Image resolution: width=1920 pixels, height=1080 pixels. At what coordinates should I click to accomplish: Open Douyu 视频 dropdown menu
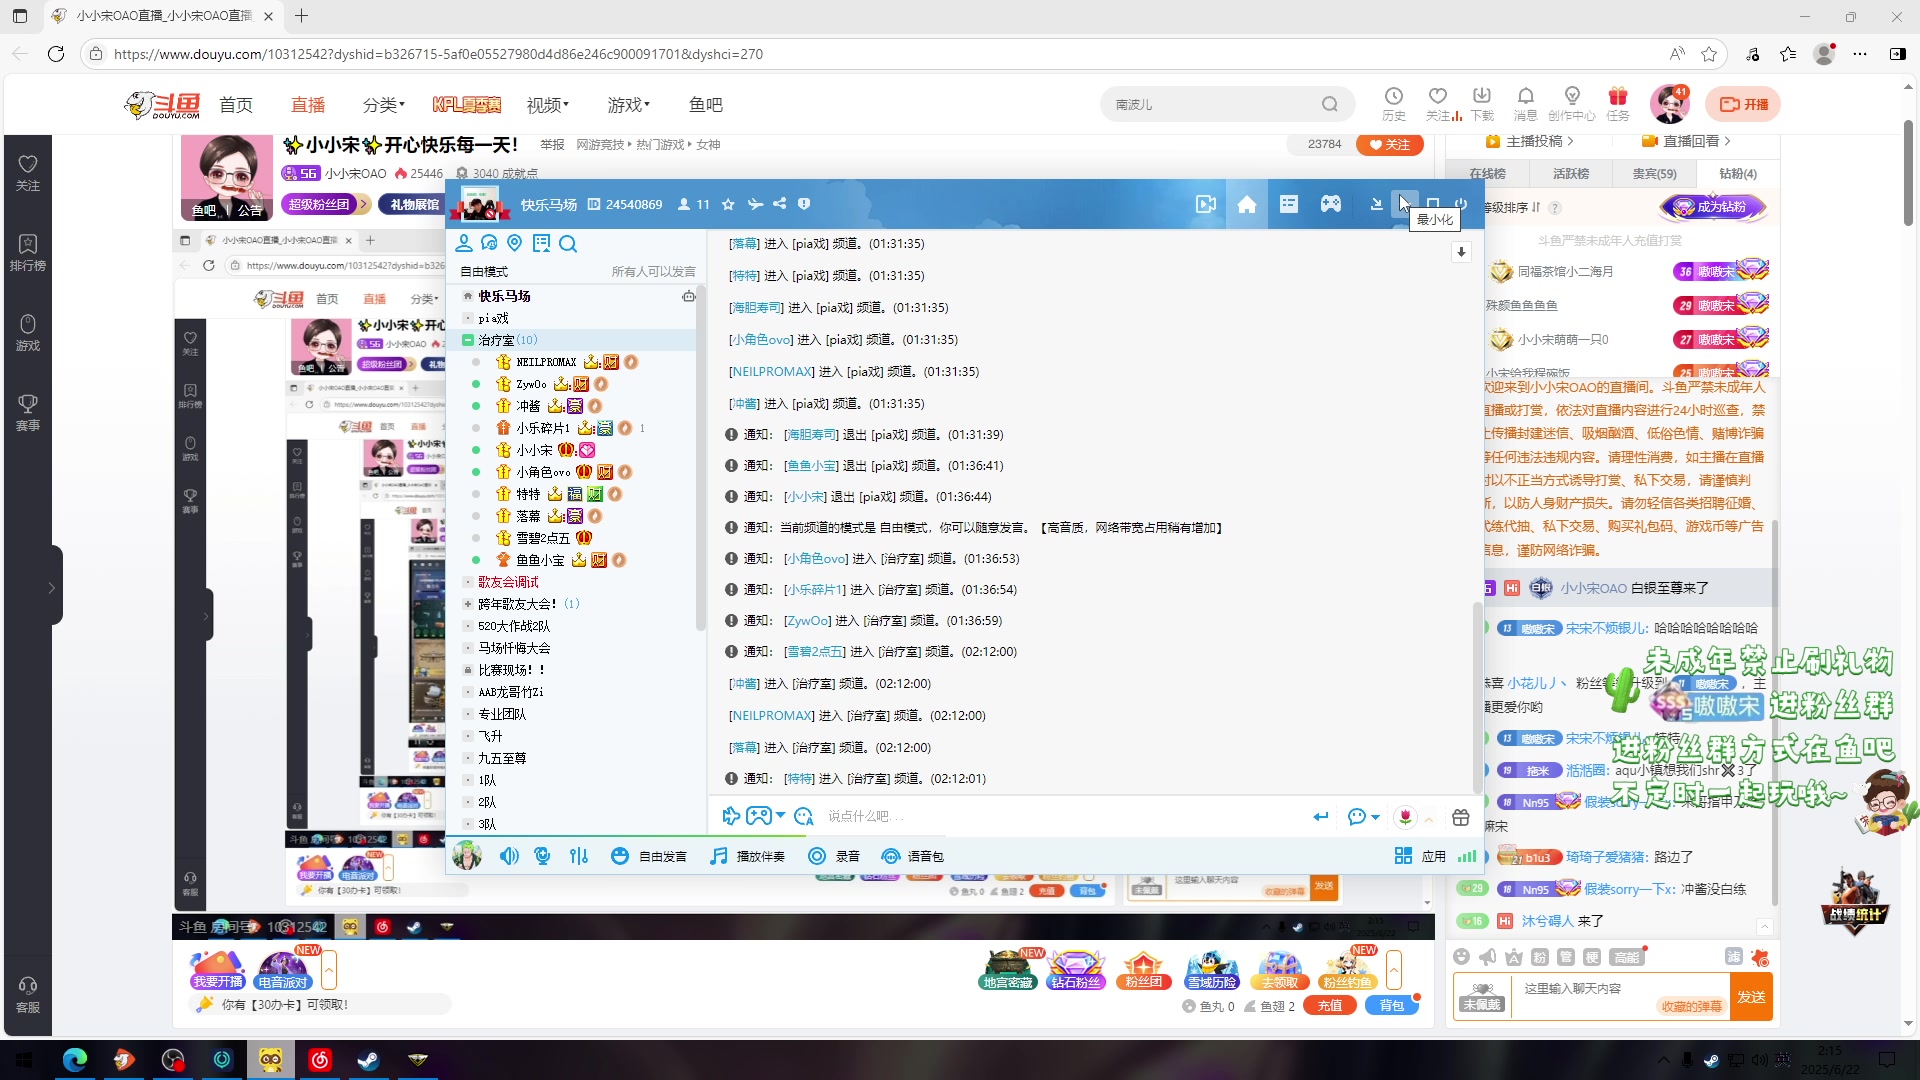[547, 105]
